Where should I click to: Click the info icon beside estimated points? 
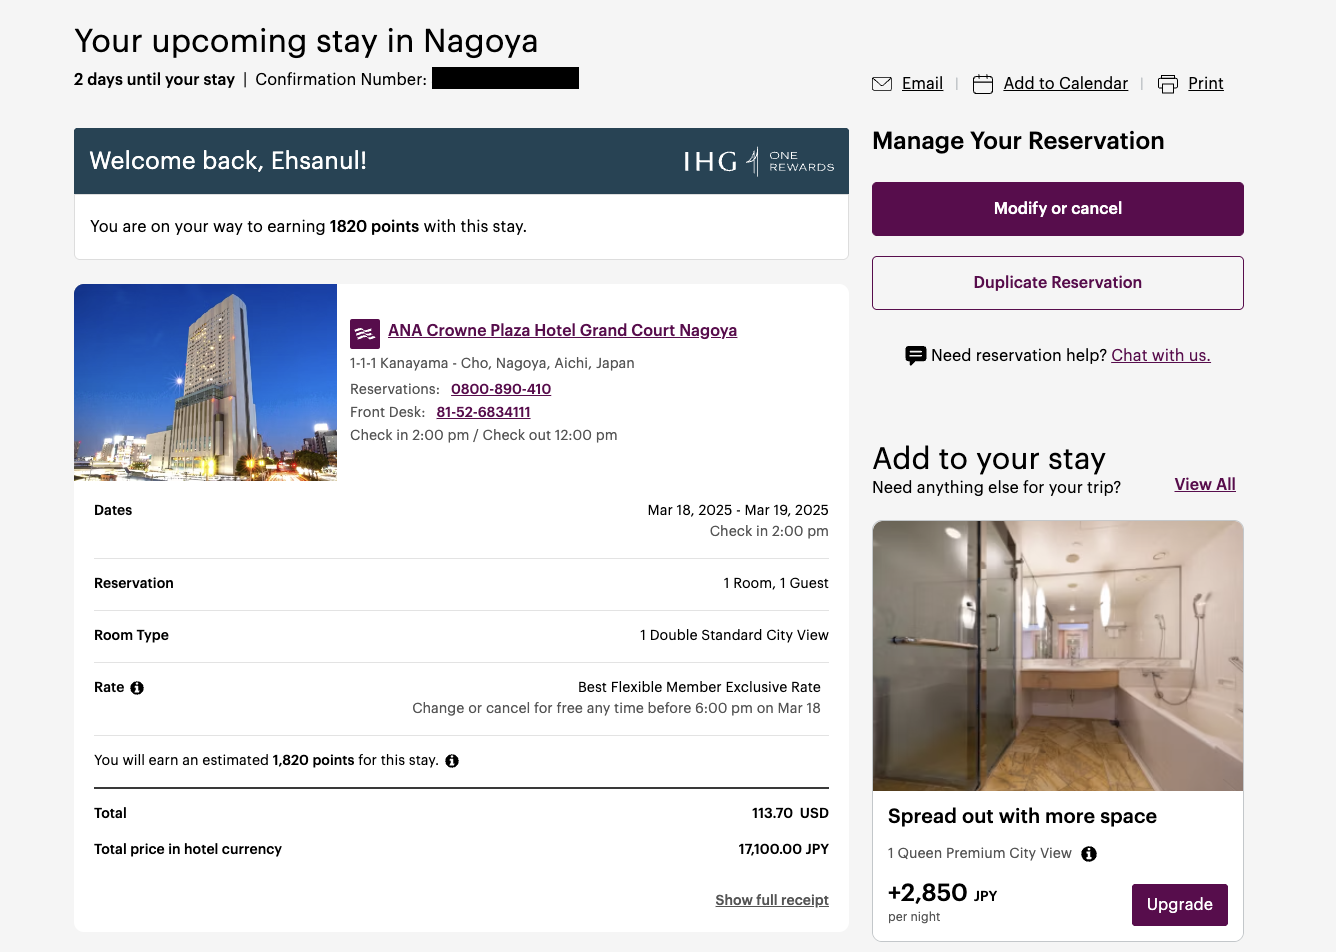452,761
